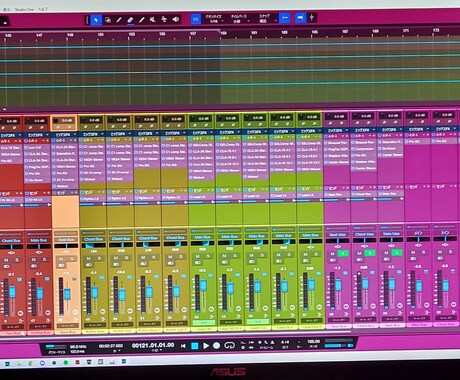Open Beat Bus output selector on peach channel

click(x=66, y=240)
